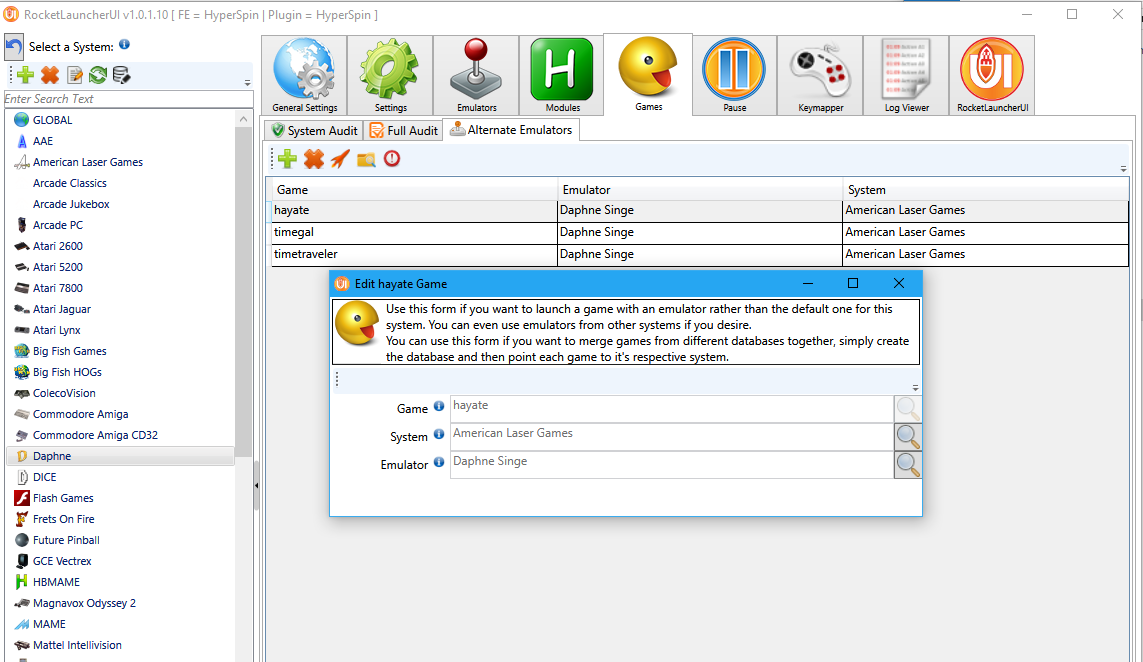Viewport: 1143px width, 662px height.
Task: Open the overflow arrow in Edit dialog toolbar
Action: click(x=916, y=388)
